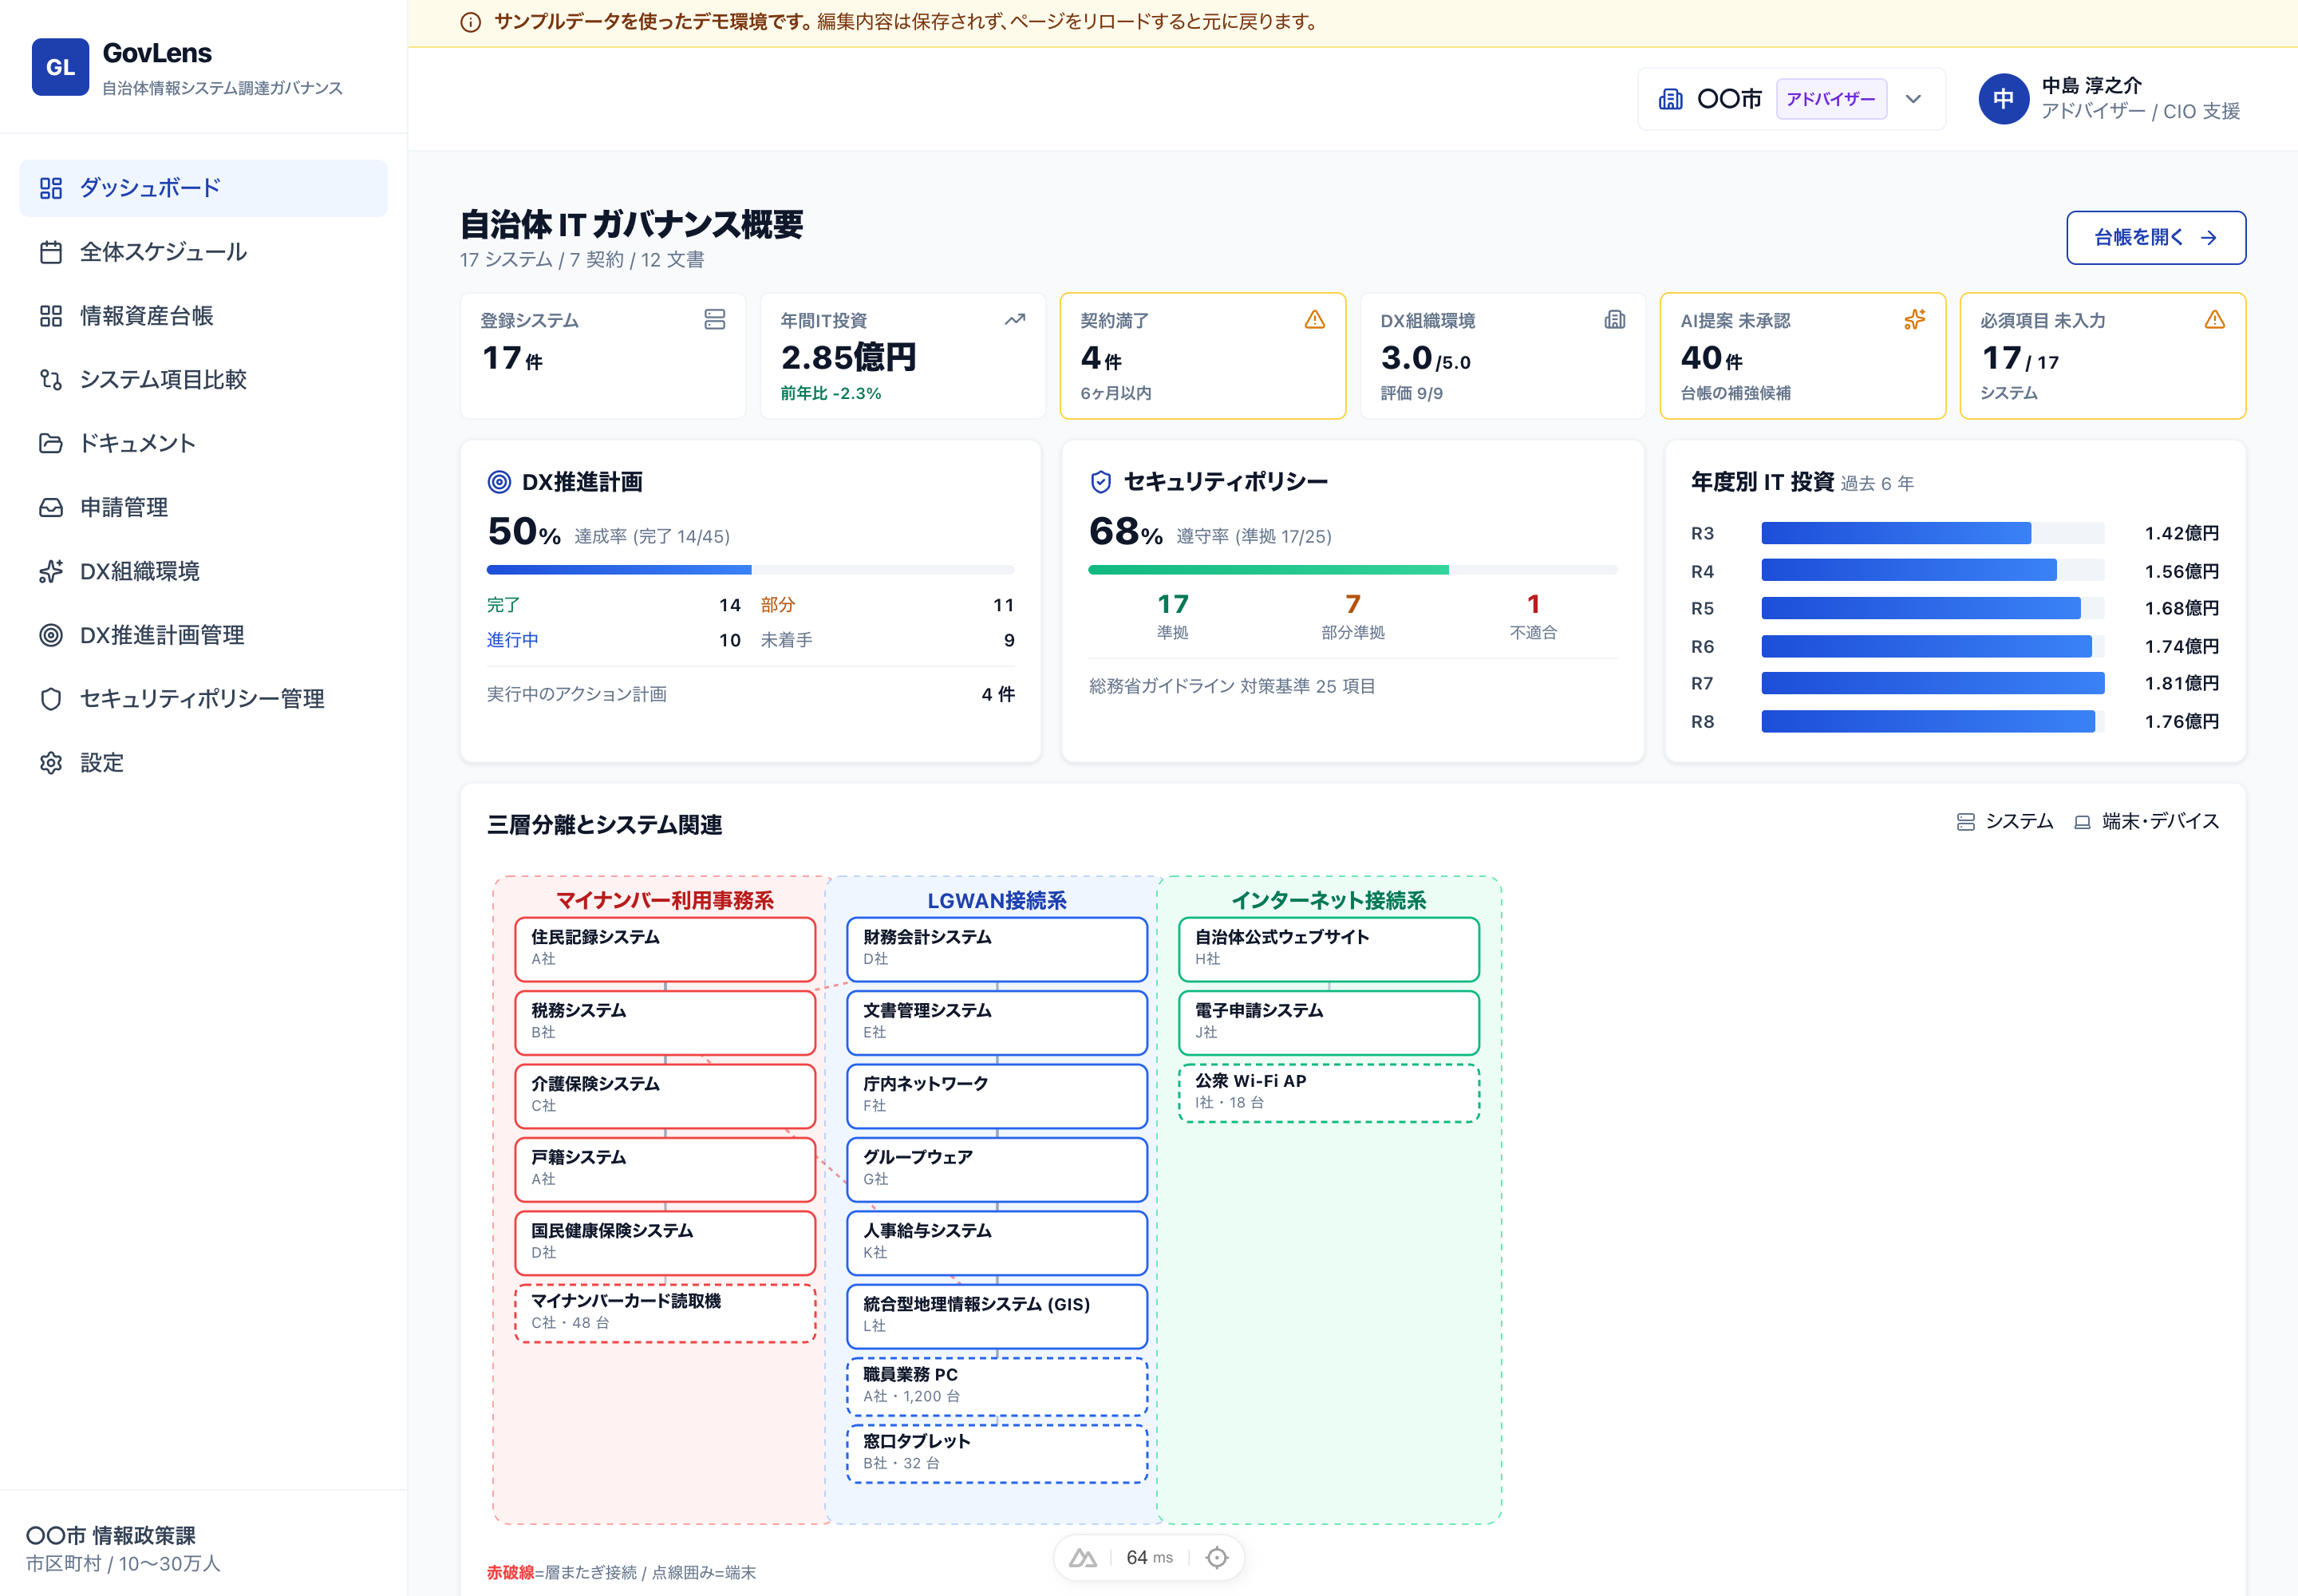Click the warning icon on 契約満了 card

coord(1314,319)
